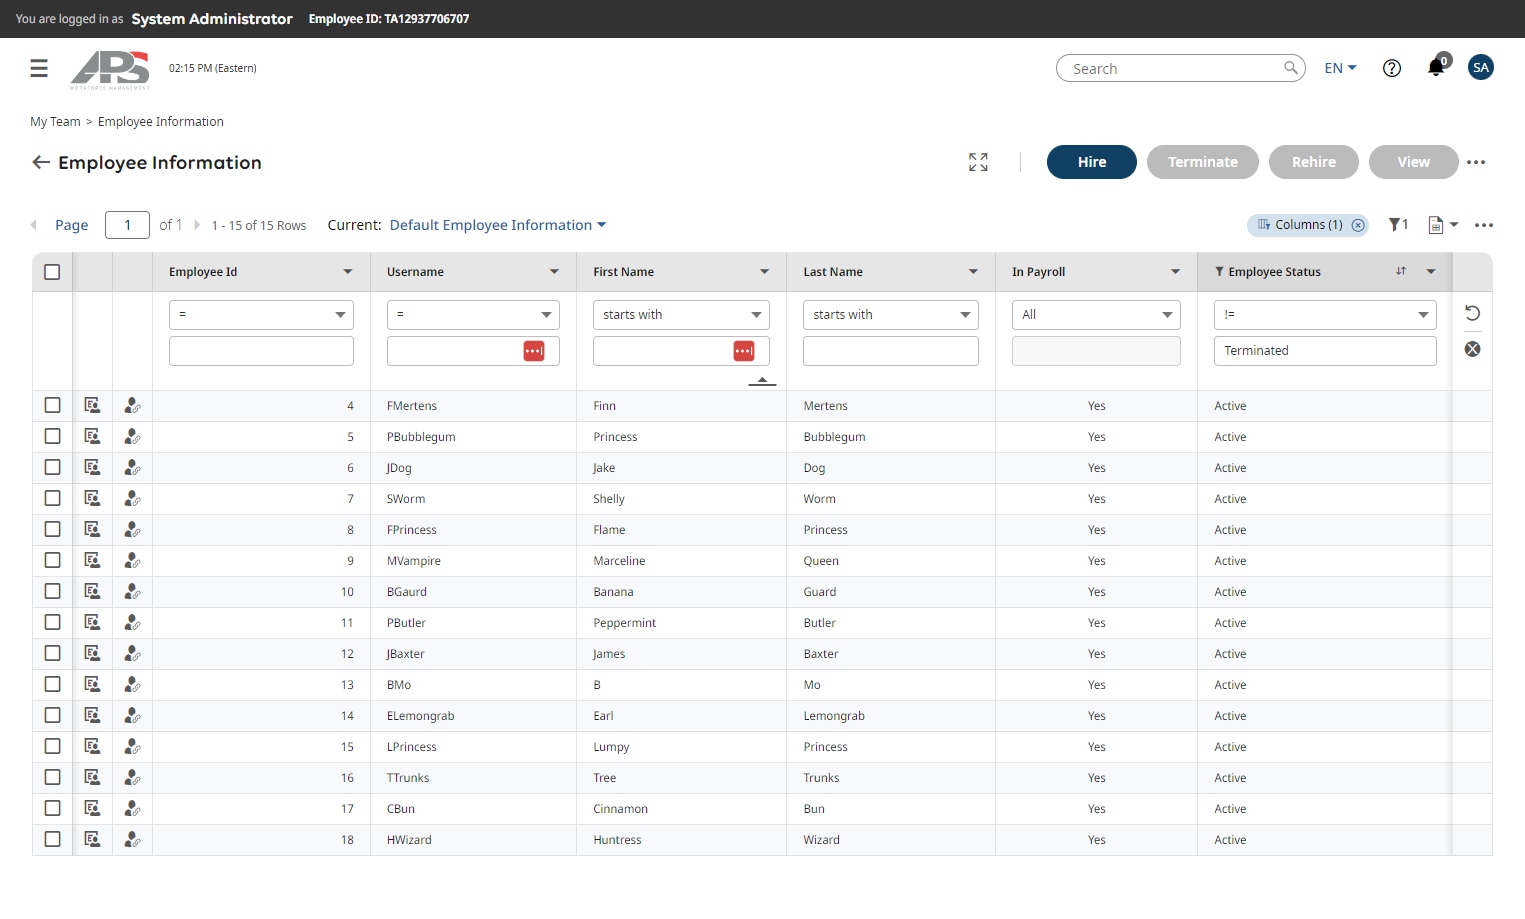Click the person icon in JDog row
The height and width of the screenshot is (919, 1525).
tap(132, 467)
